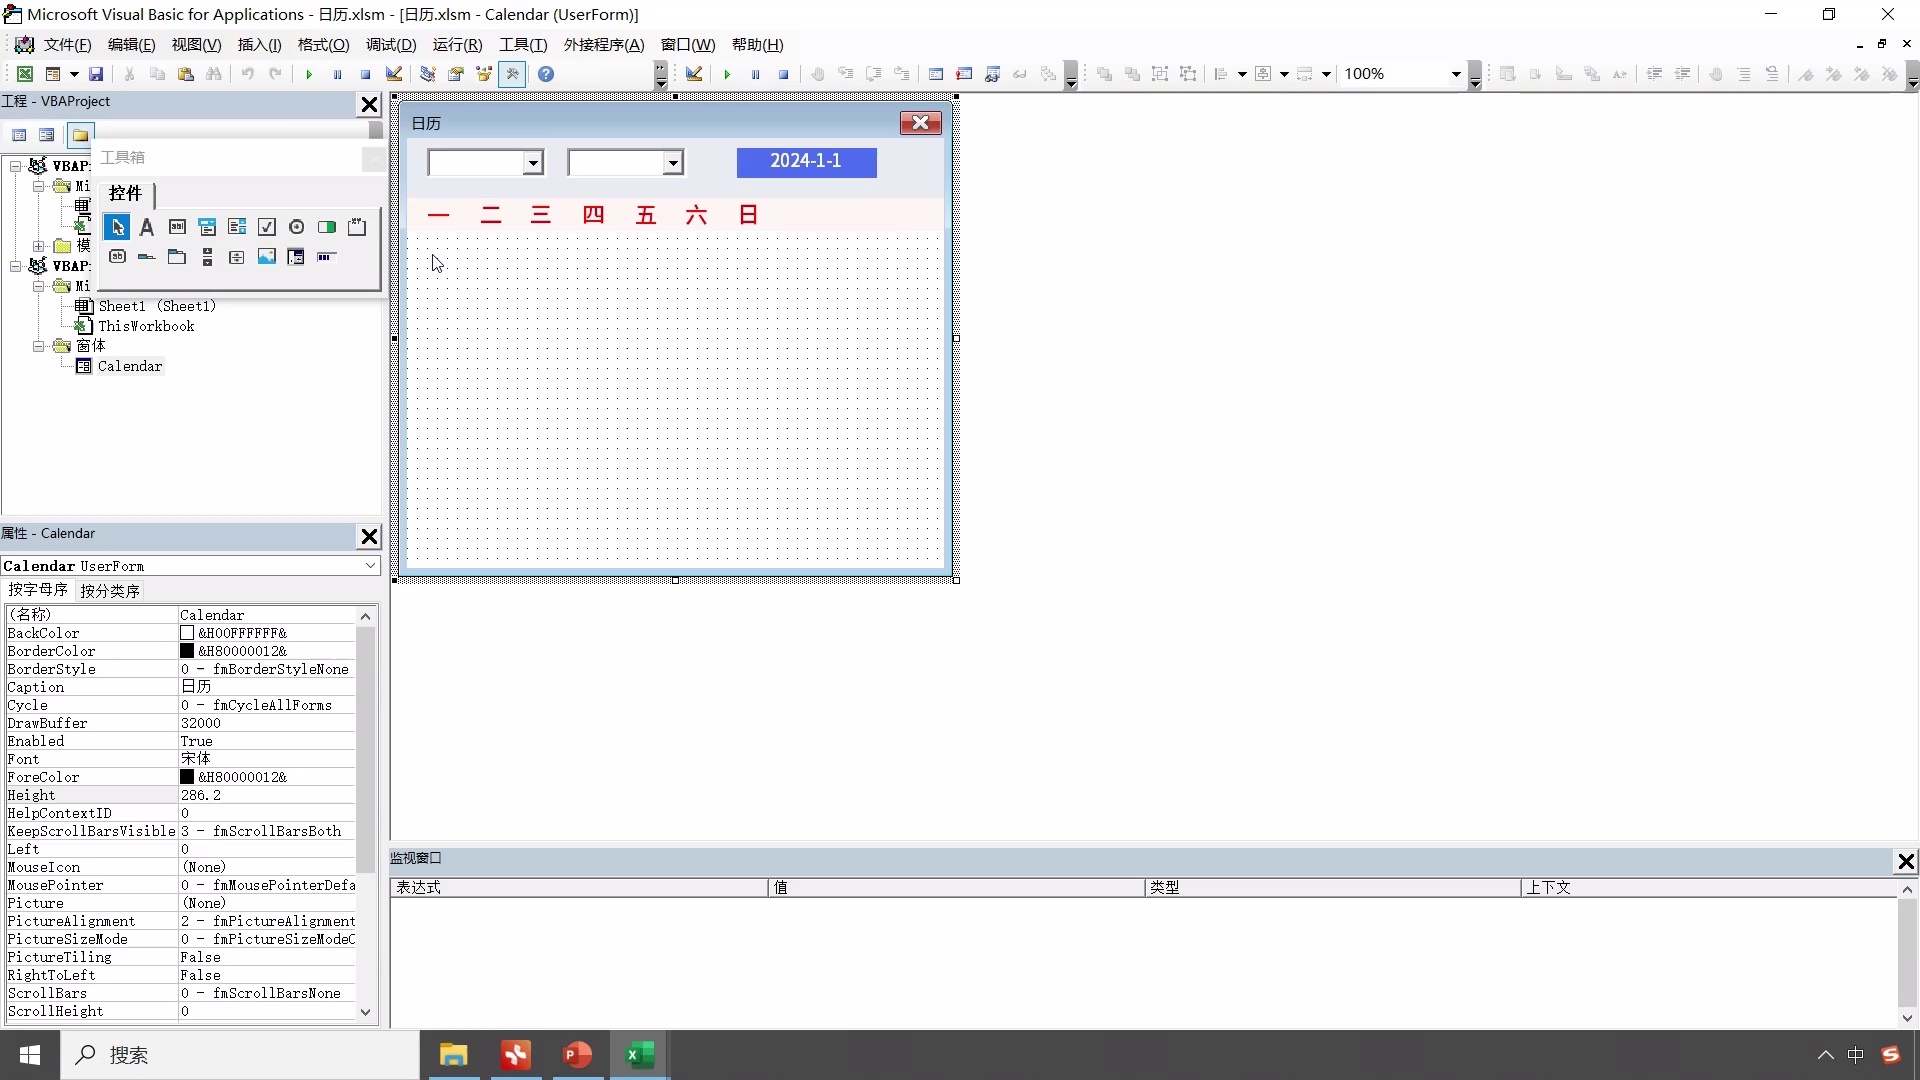Viewport: 1920px width, 1080px height.
Task: Select ThisWorkbook in the project tree
Action: [146, 326]
